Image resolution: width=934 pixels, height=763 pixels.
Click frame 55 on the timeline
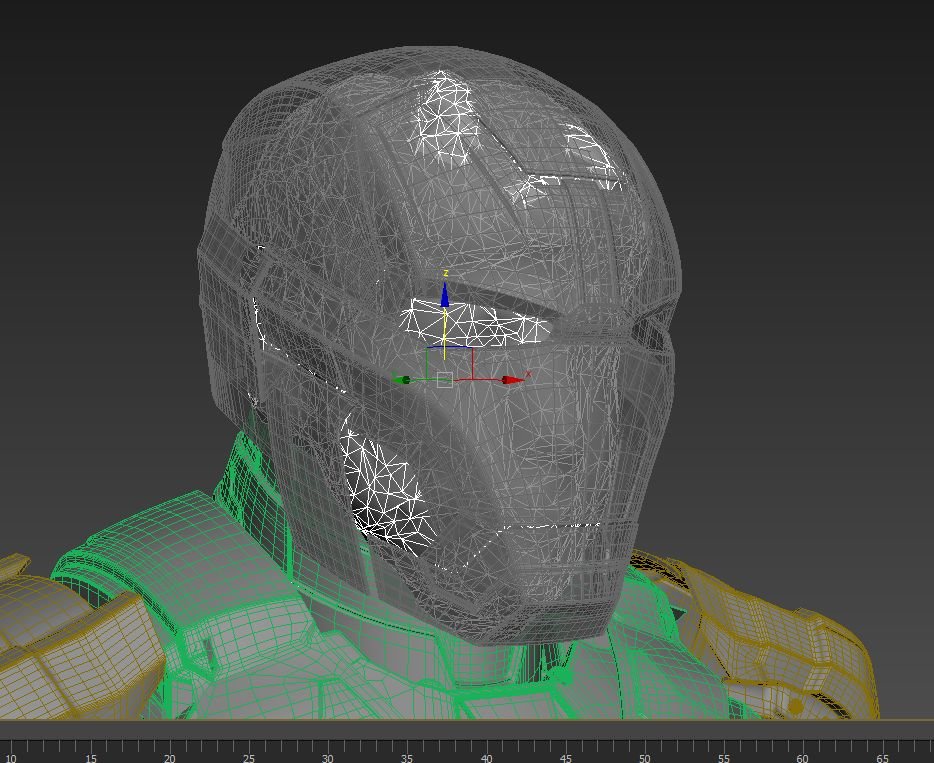pyautogui.click(x=724, y=758)
